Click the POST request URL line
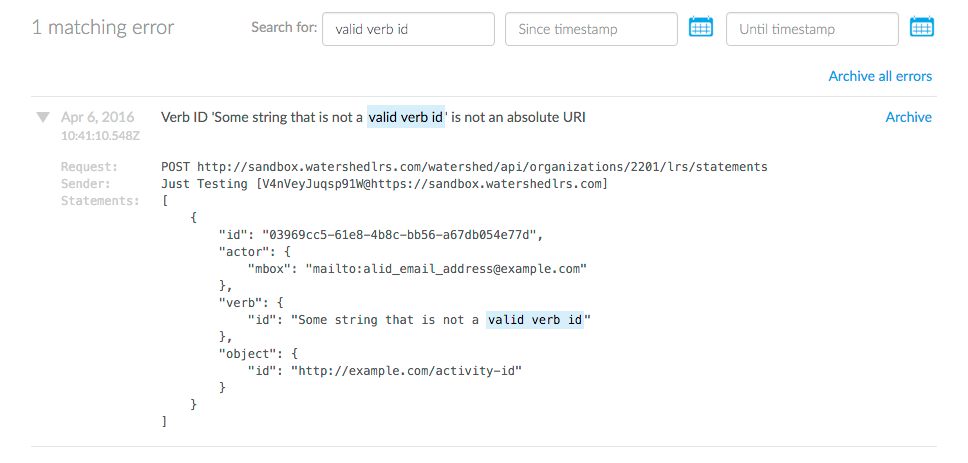The height and width of the screenshot is (463, 968). point(464,166)
